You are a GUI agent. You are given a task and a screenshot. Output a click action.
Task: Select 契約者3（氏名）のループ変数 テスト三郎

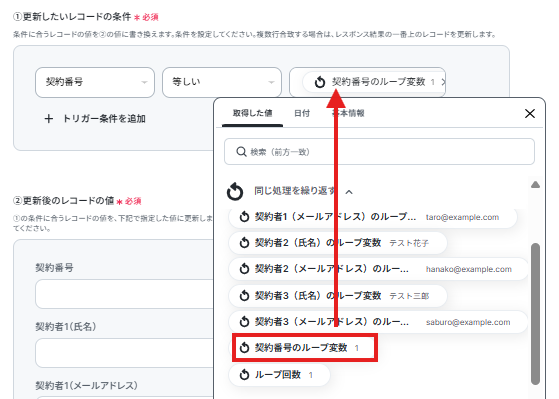[338, 296]
